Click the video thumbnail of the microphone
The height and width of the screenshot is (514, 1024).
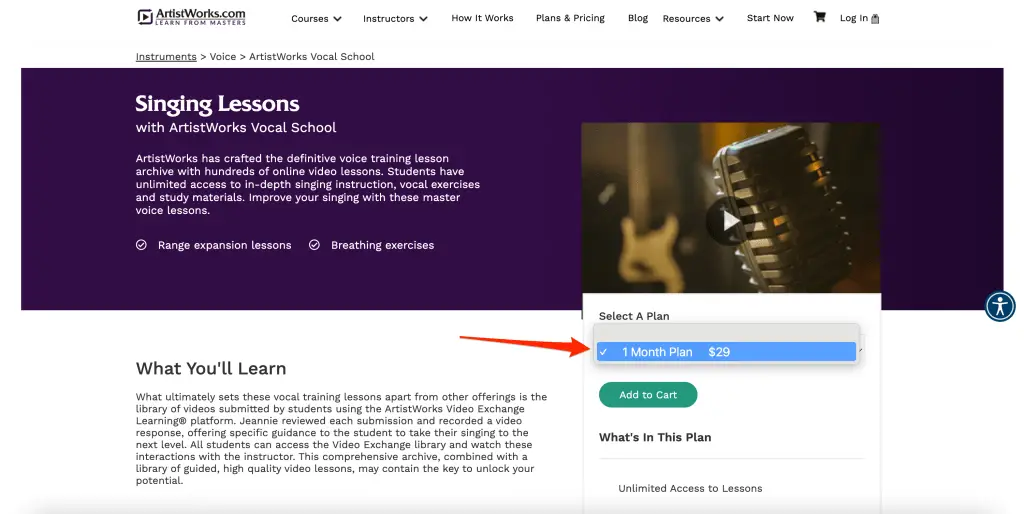731,208
